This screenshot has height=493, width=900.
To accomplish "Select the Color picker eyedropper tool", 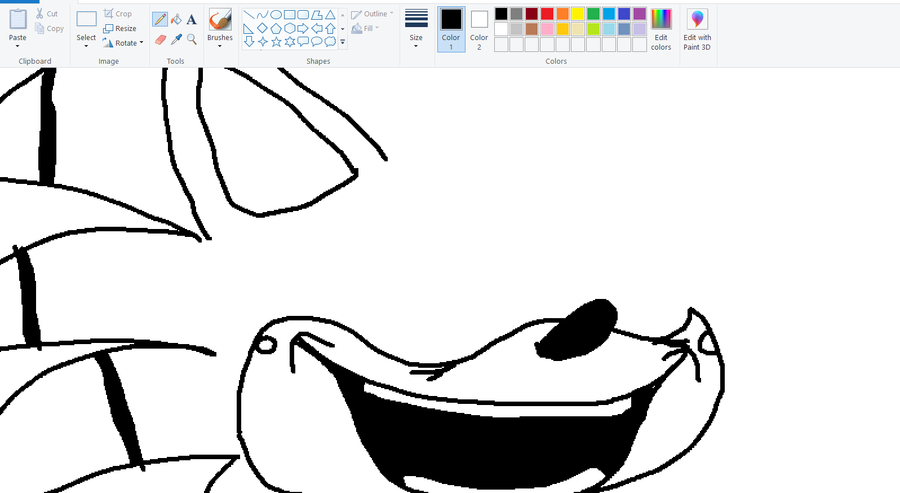I will click(176, 39).
